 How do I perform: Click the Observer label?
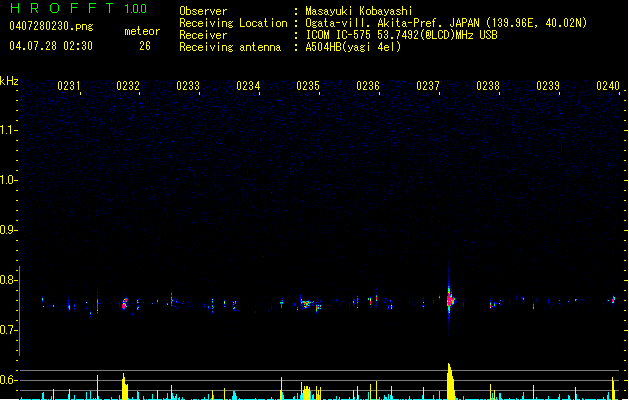pyautogui.click(x=203, y=11)
